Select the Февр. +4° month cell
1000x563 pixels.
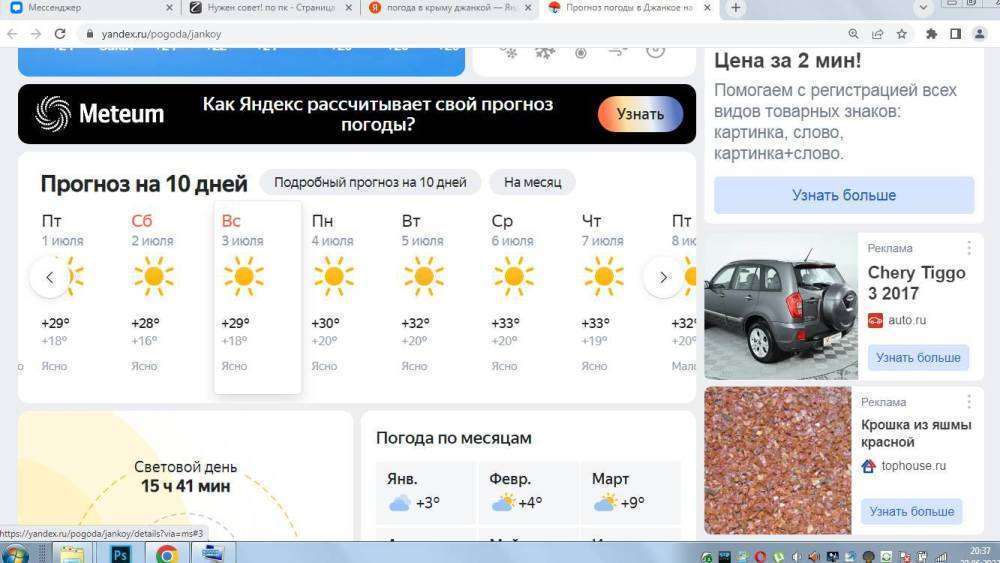[528, 493]
